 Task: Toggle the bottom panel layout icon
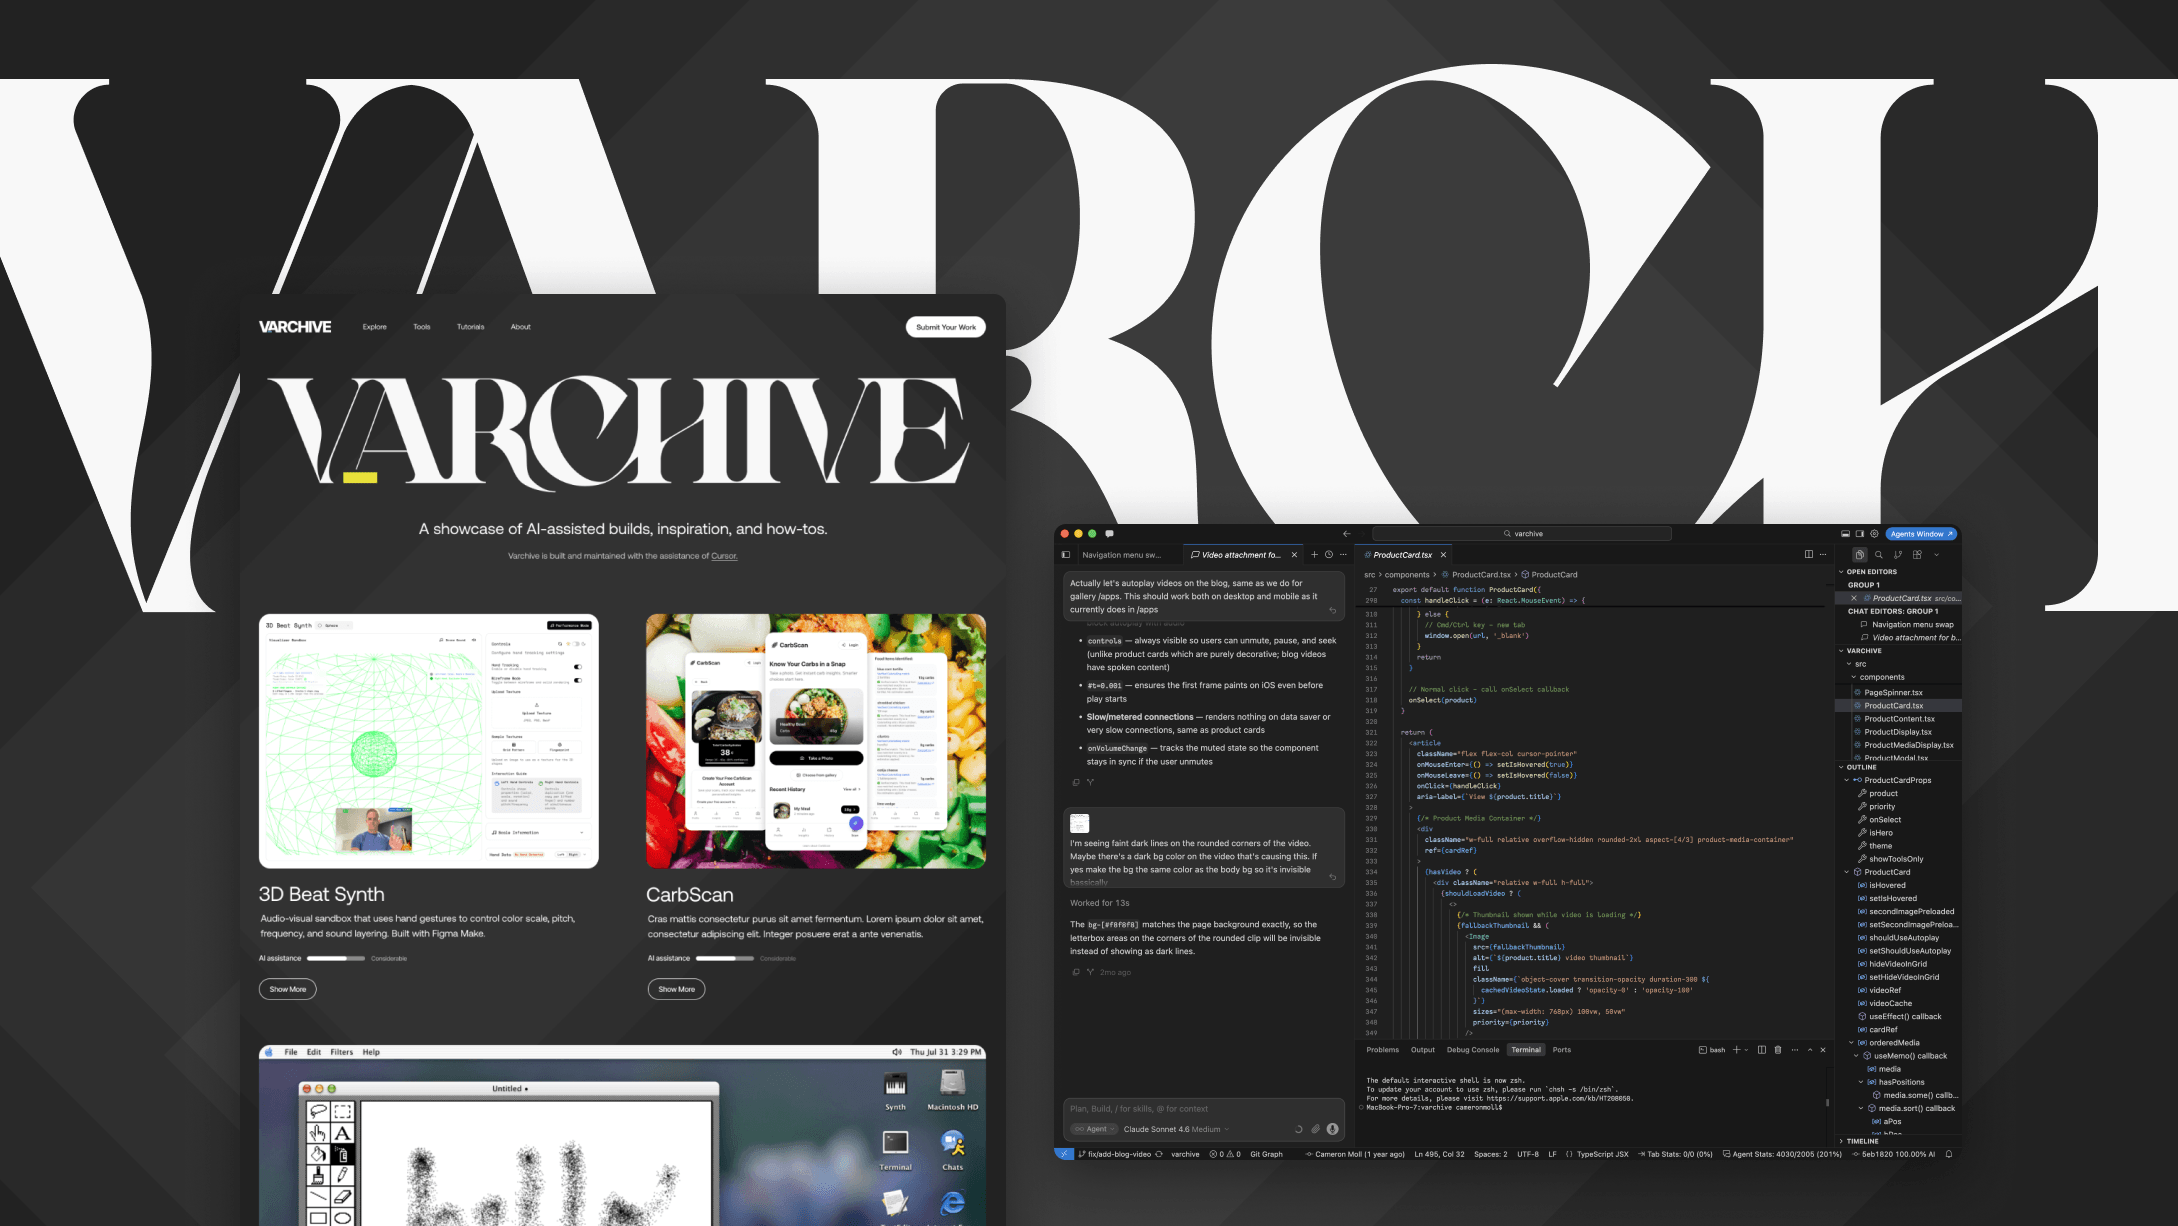tap(1845, 534)
